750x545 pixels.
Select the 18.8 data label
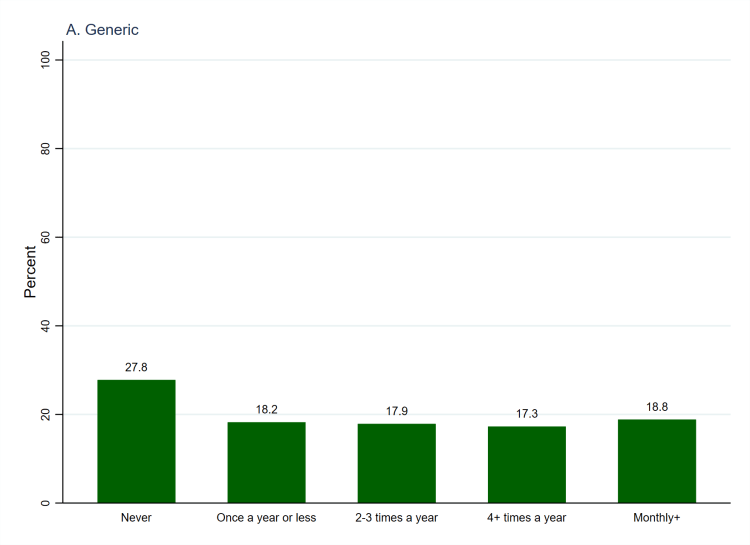[656, 407]
